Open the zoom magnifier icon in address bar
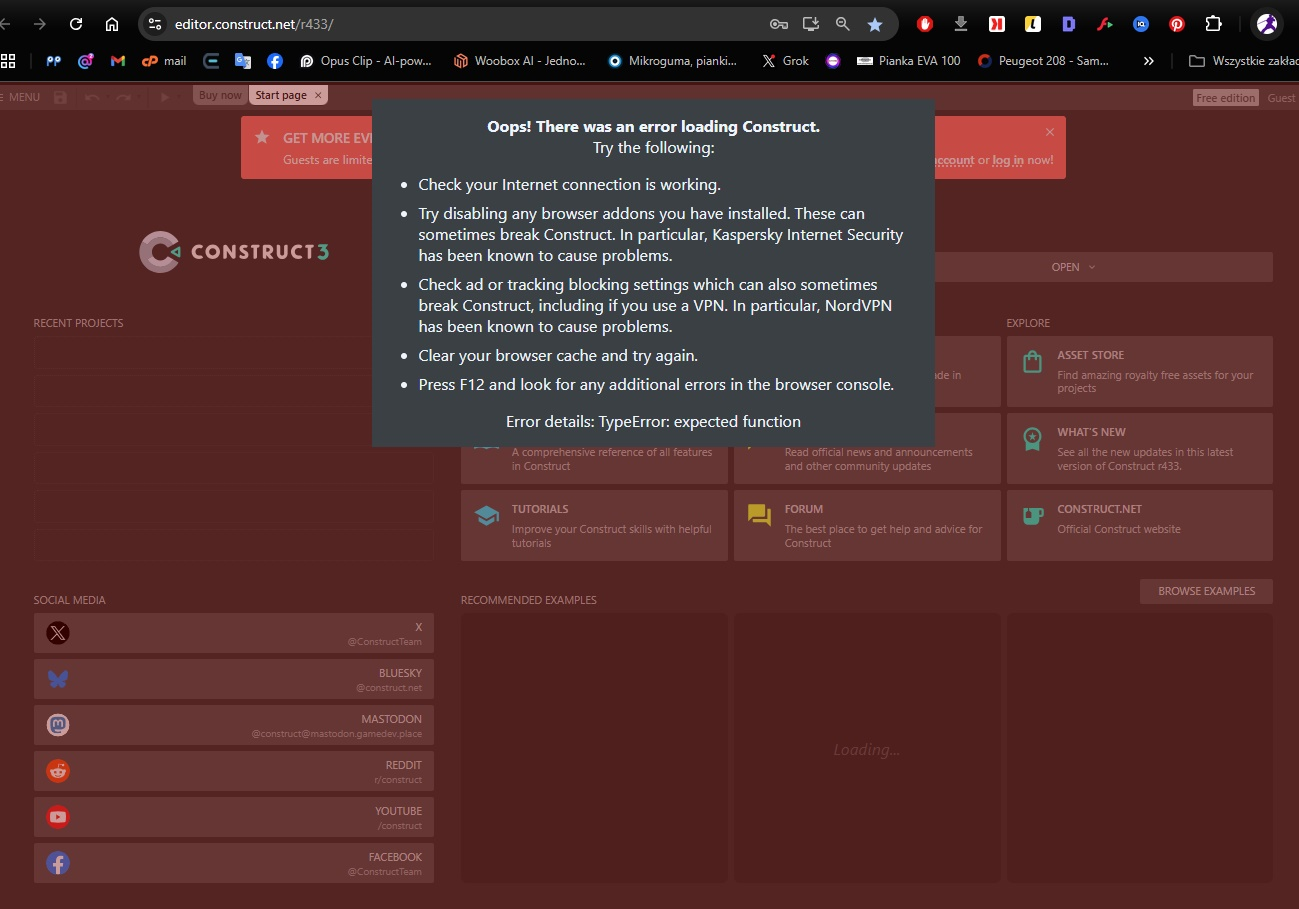 pos(843,24)
